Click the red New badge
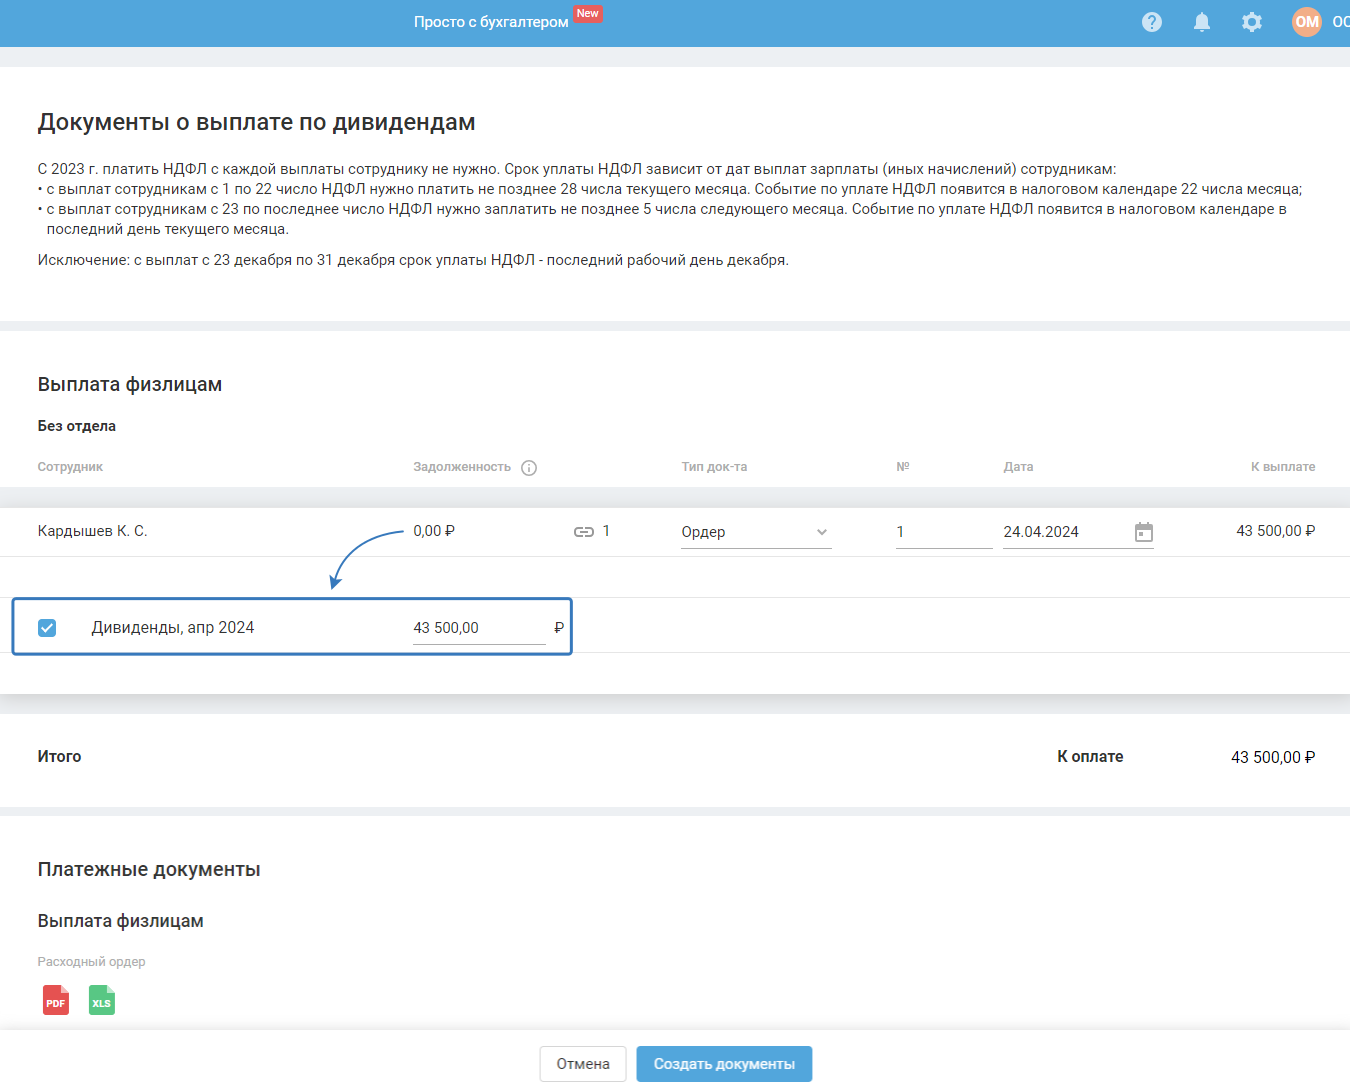1350x1087 pixels. point(588,14)
